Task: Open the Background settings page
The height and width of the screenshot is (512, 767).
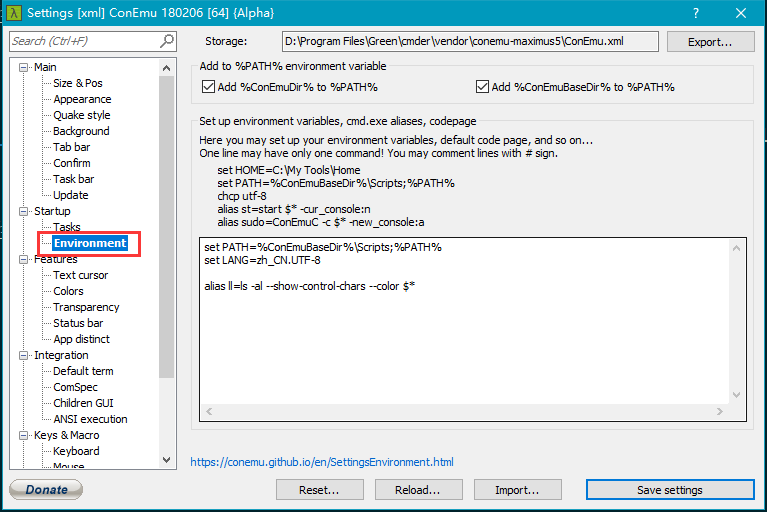Action: point(81,131)
